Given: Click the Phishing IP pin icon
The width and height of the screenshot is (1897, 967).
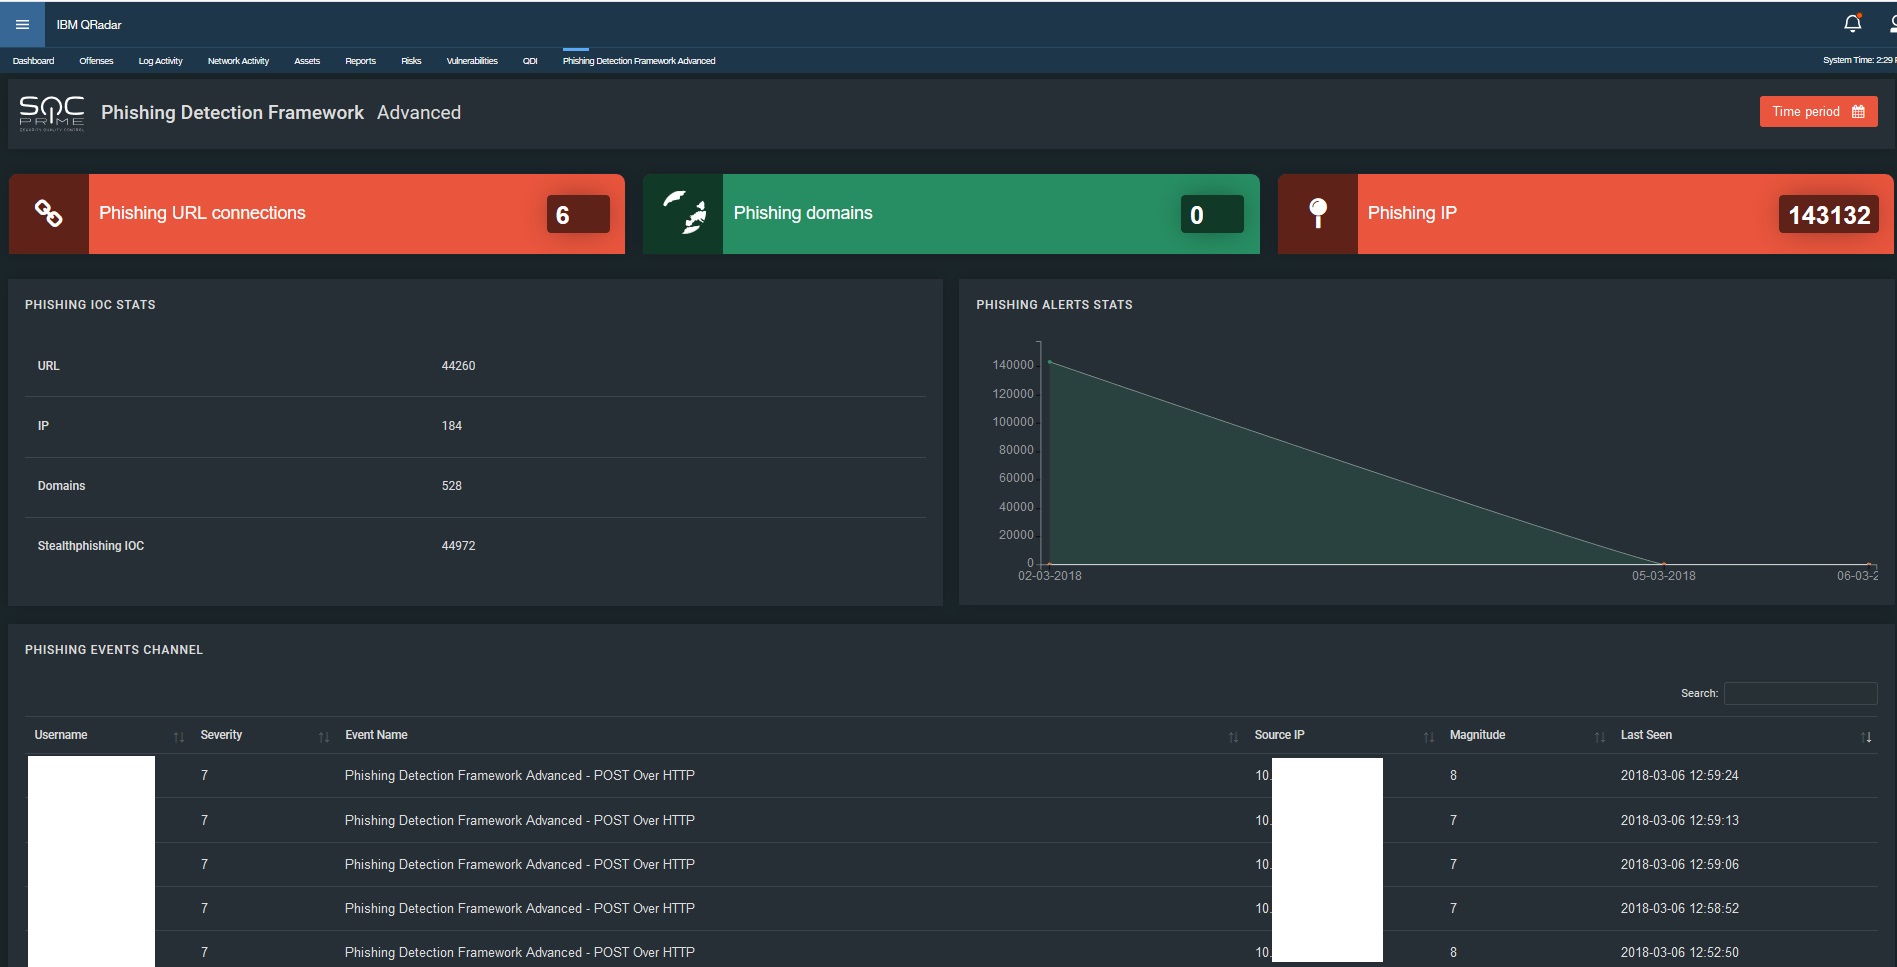Looking at the screenshot, I should tap(1318, 213).
